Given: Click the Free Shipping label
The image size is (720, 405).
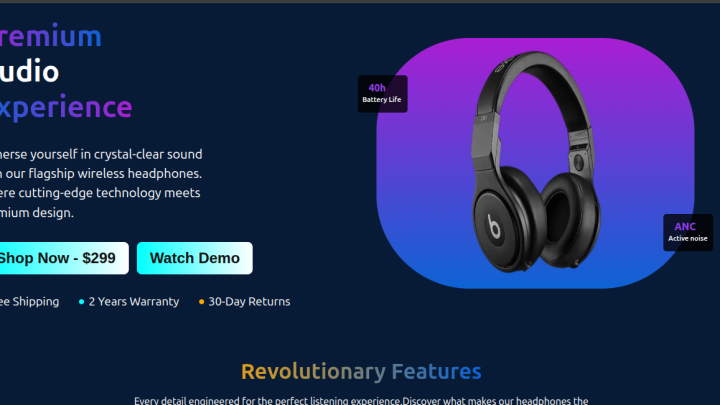Looking at the screenshot, I should point(29,302).
